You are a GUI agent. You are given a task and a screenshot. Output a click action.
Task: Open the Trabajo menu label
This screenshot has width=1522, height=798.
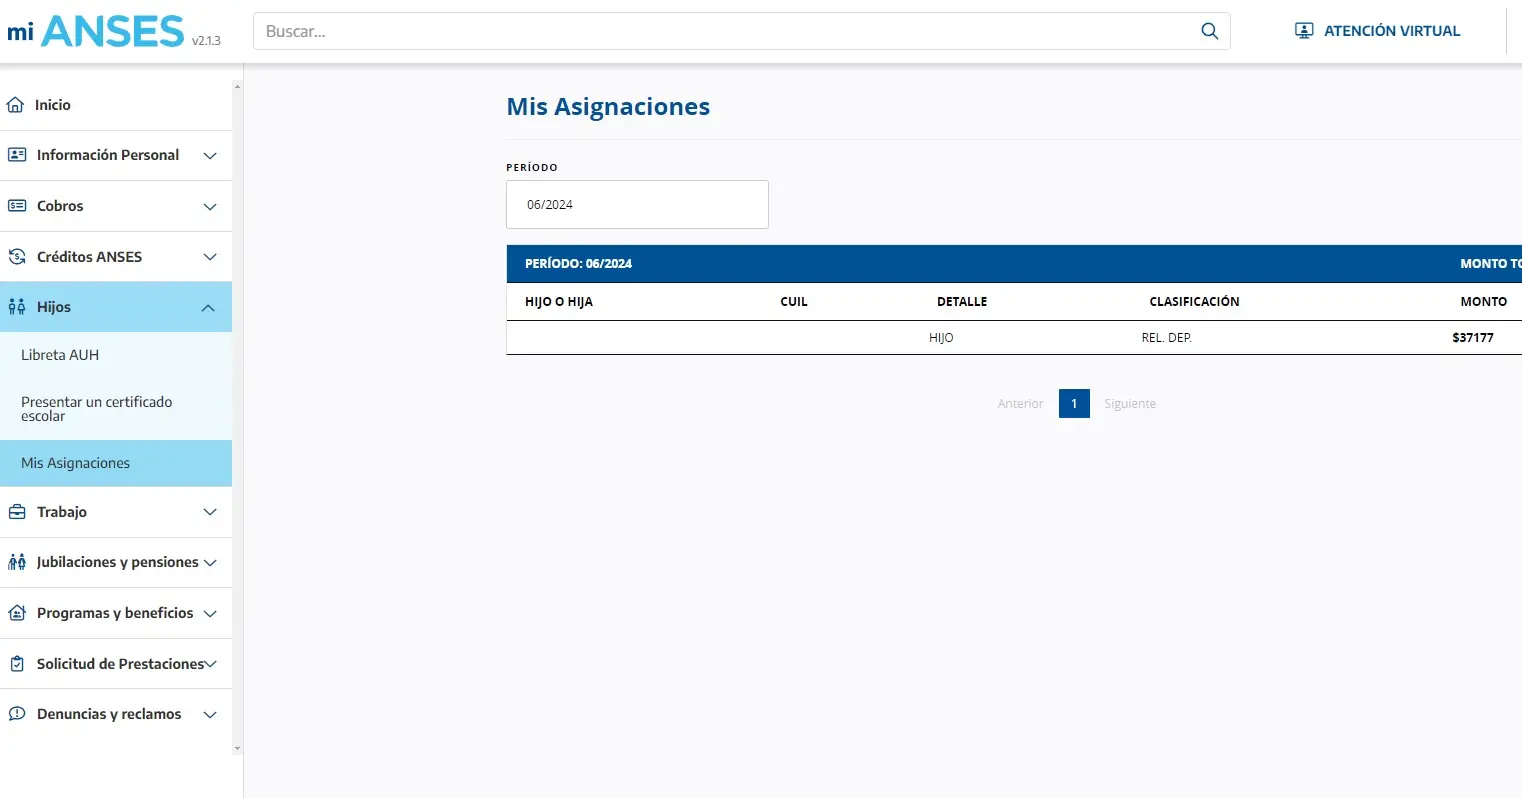click(62, 512)
